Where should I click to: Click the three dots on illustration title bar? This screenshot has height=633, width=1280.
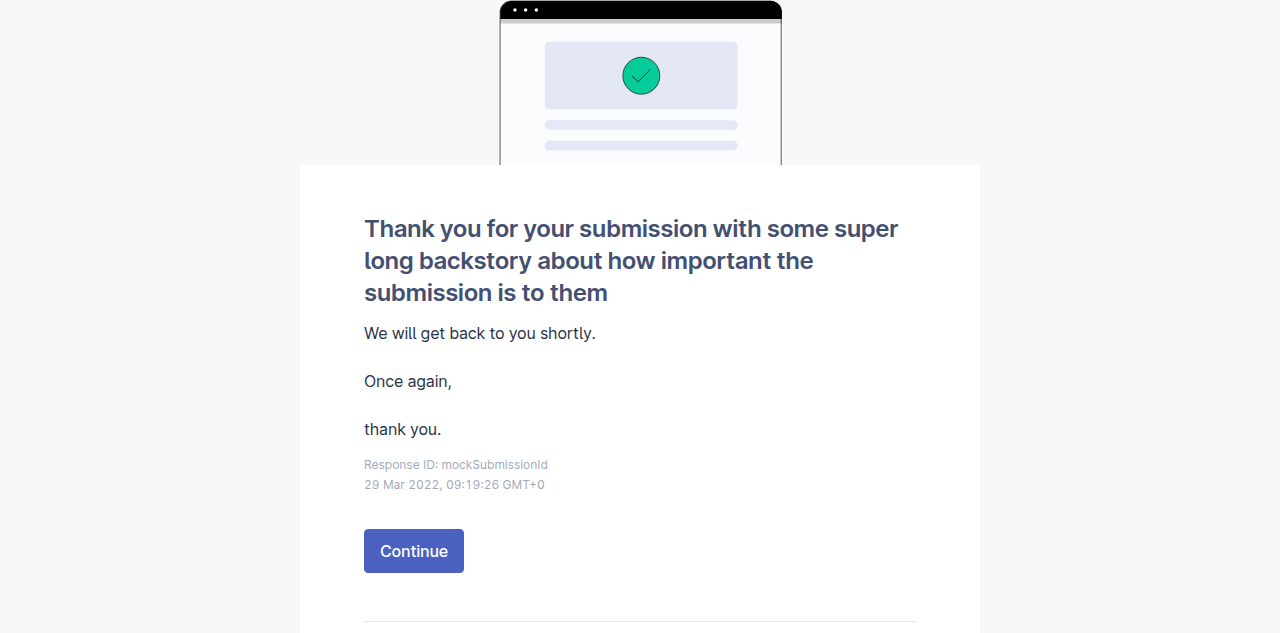click(x=526, y=10)
